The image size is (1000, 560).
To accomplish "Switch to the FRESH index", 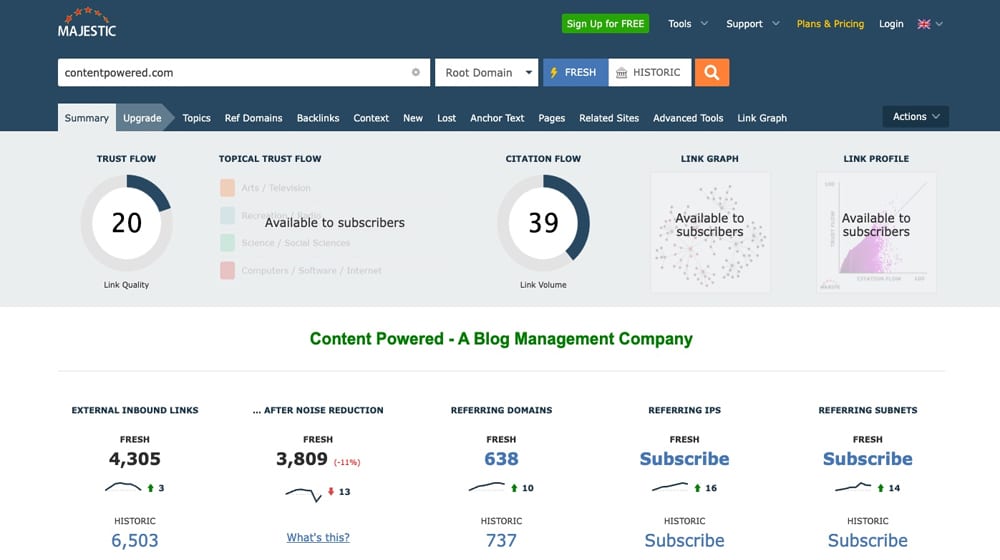I will pyautogui.click(x=574, y=72).
